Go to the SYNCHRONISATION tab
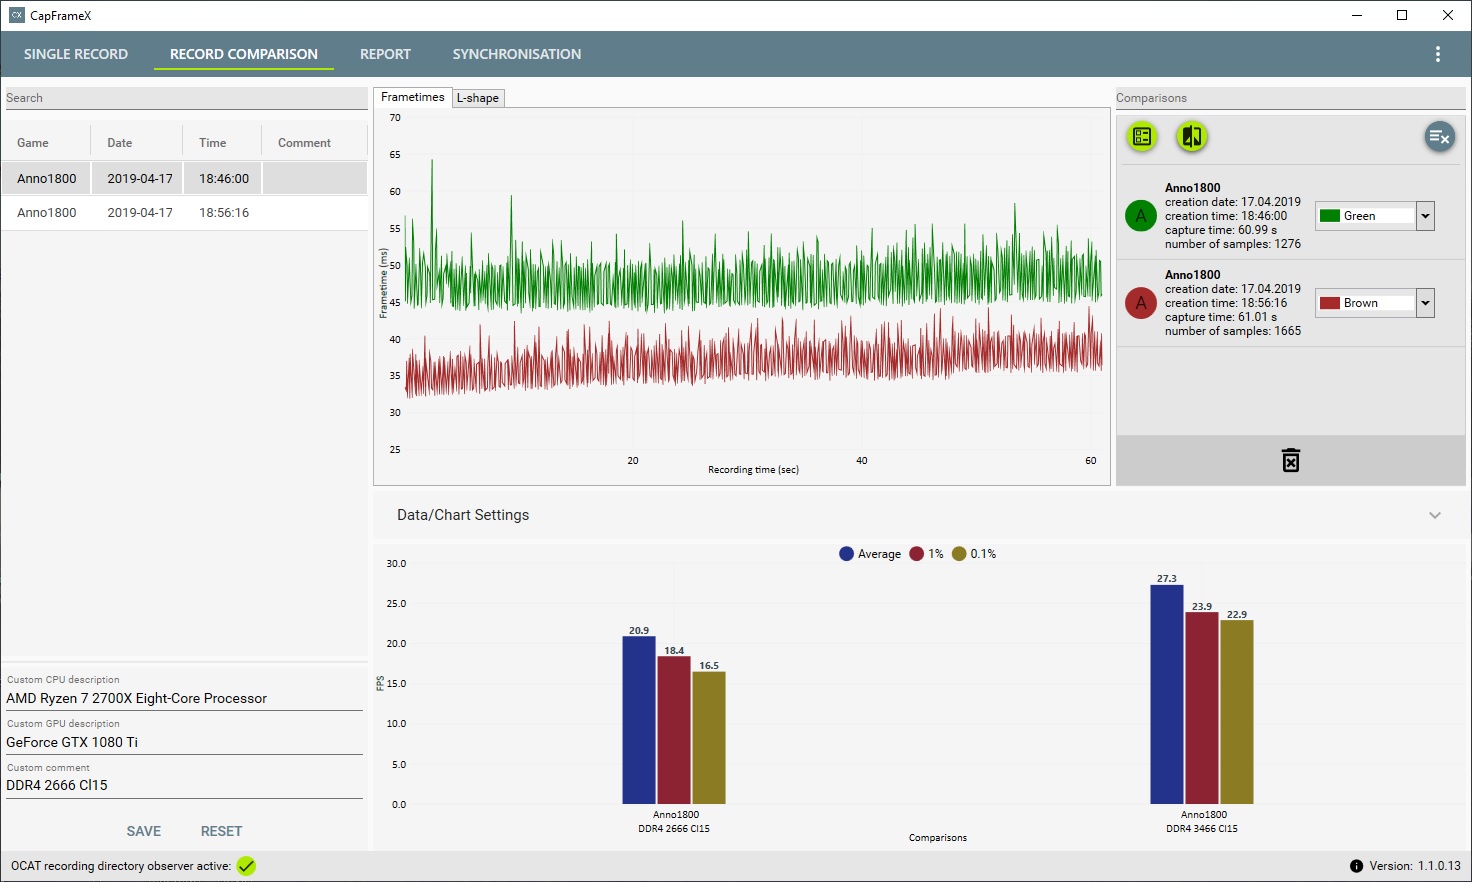 point(517,54)
